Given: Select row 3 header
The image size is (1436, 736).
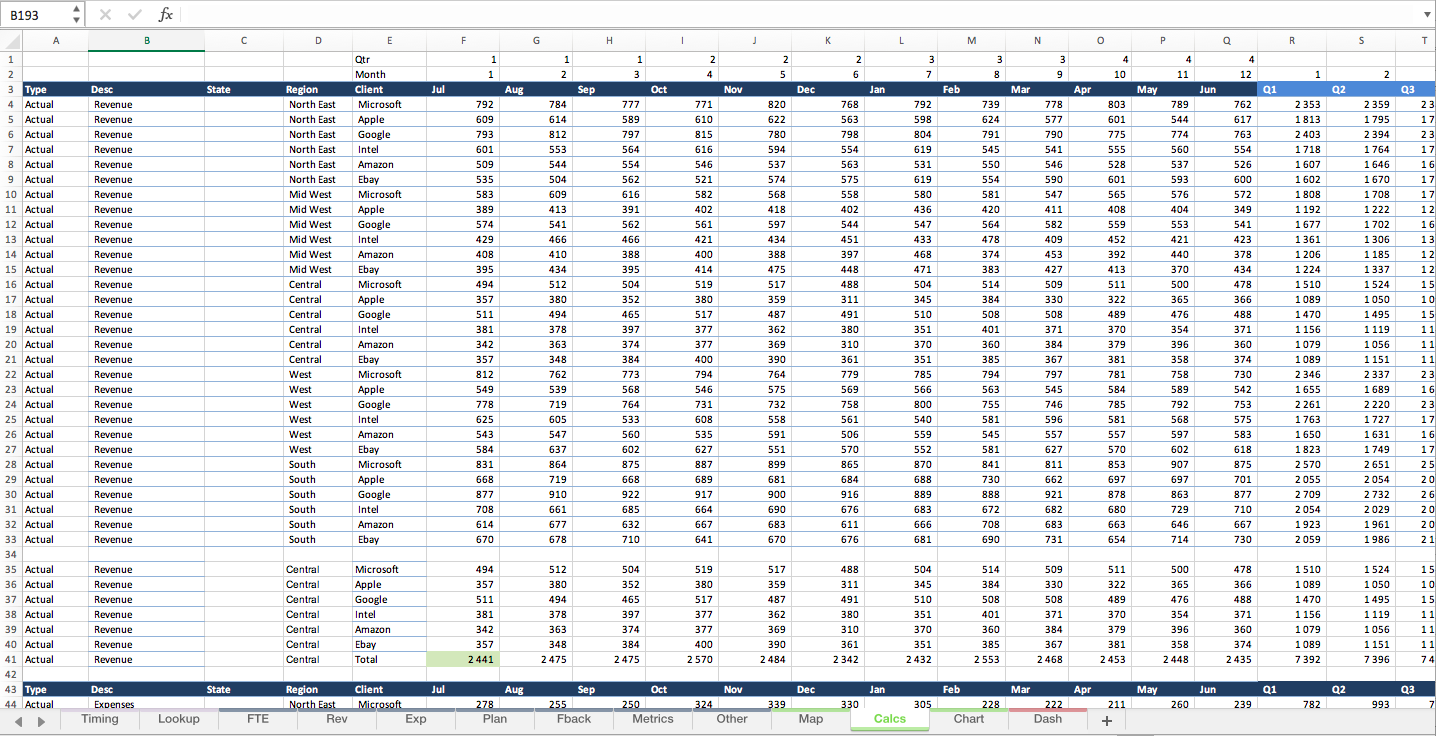Looking at the screenshot, I should point(10,89).
